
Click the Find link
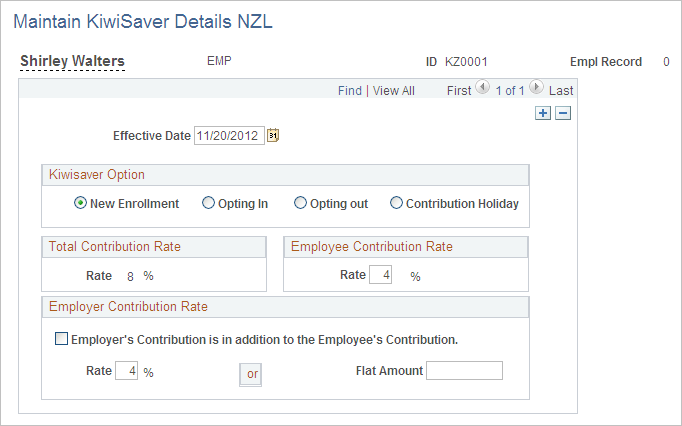[x=350, y=91]
